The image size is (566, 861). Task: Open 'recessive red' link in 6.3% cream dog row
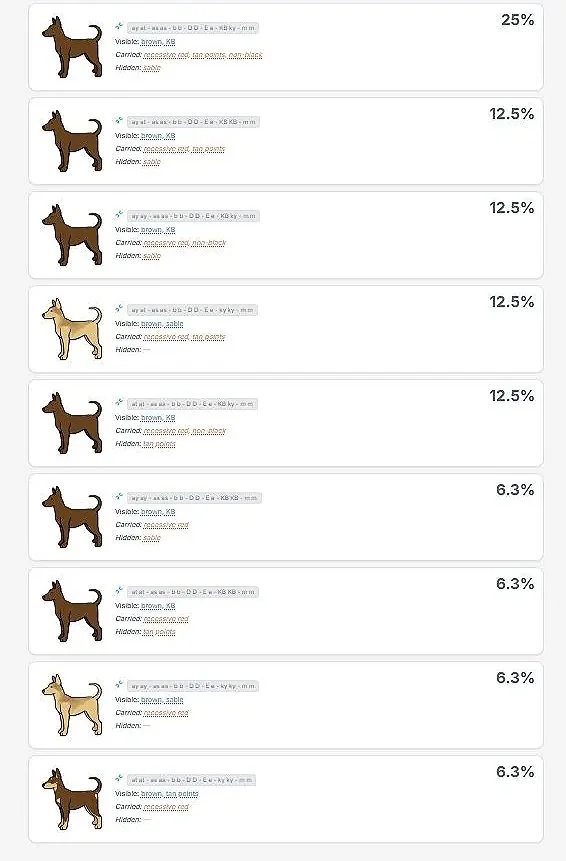tap(166, 713)
